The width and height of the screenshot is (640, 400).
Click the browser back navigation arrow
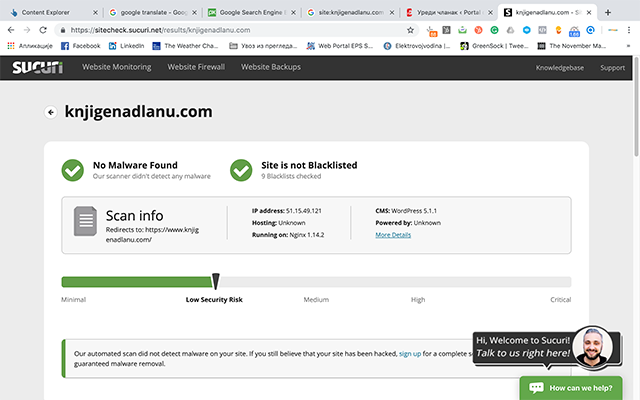pyautogui.click(x=10, y=30)
